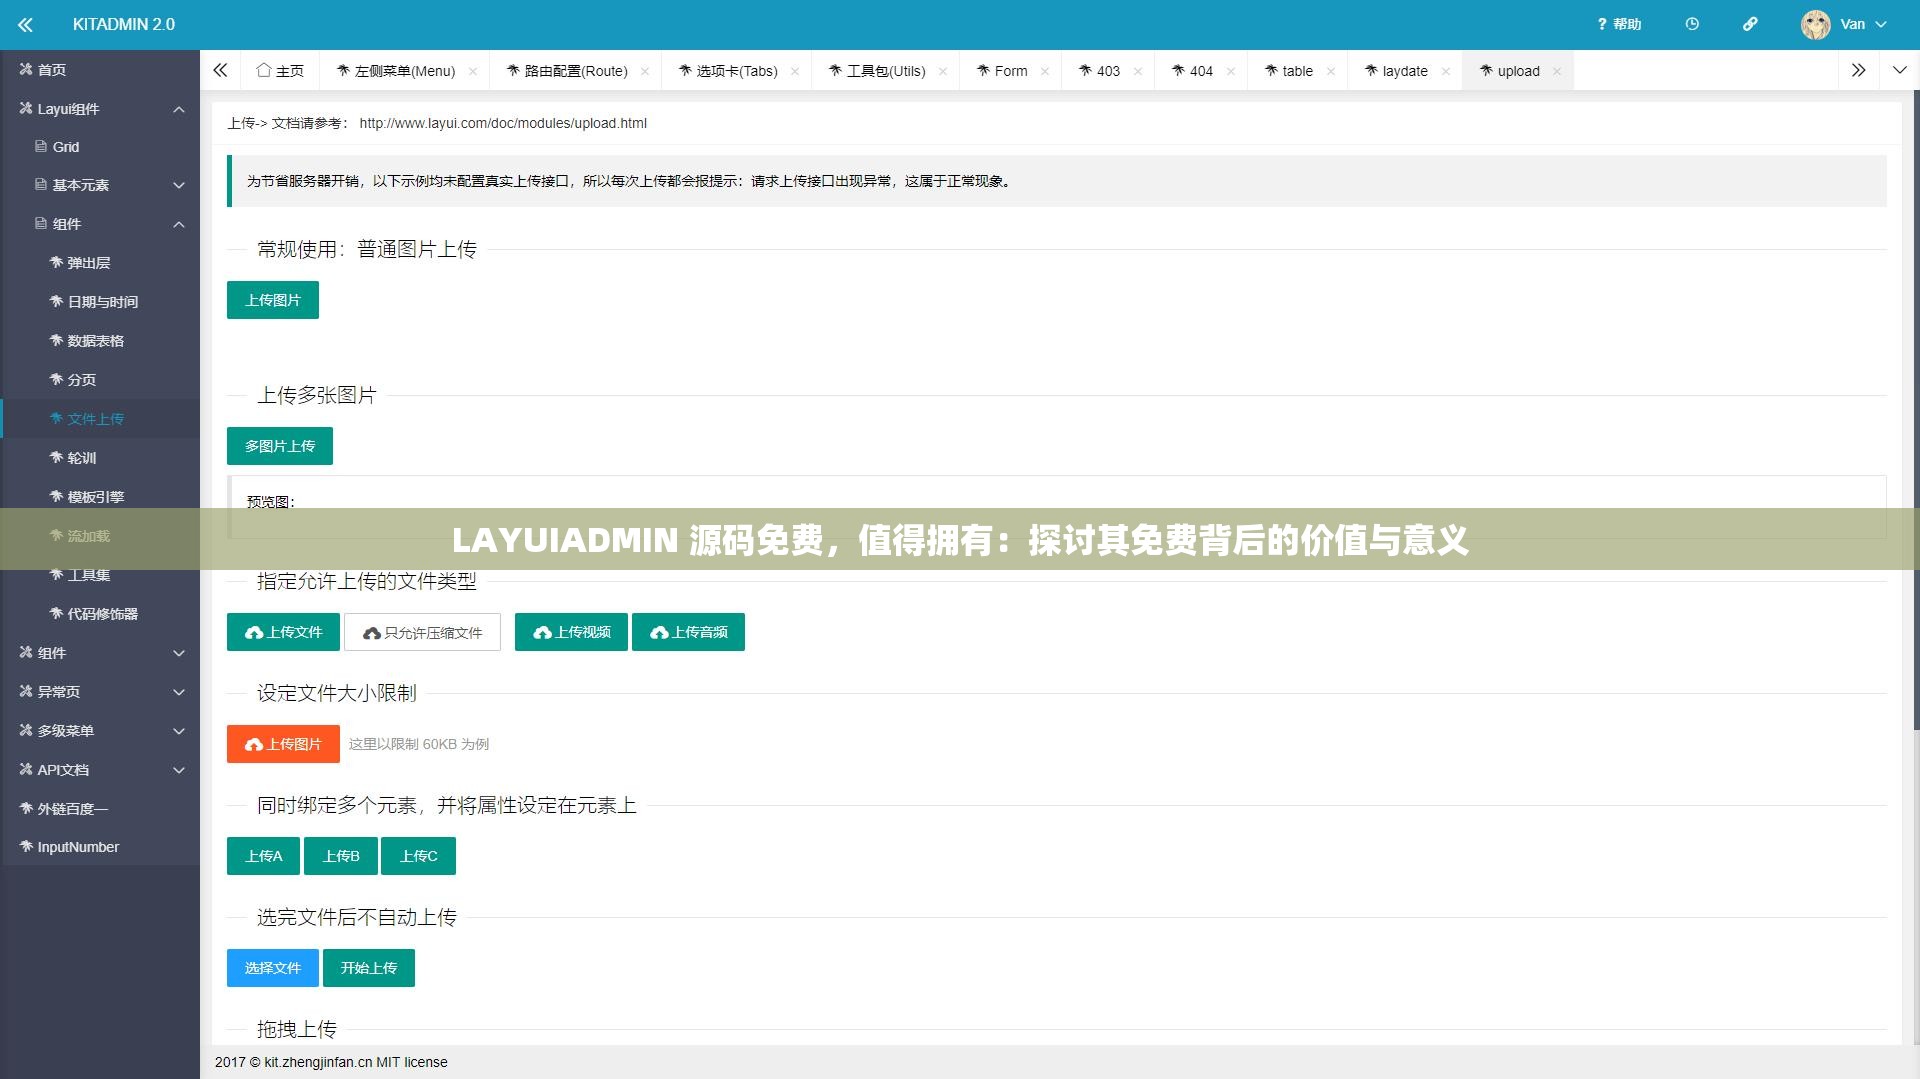Screen dimensions: 1920x1079
Task: Close the 403 tab
Action: [1138, 71]
